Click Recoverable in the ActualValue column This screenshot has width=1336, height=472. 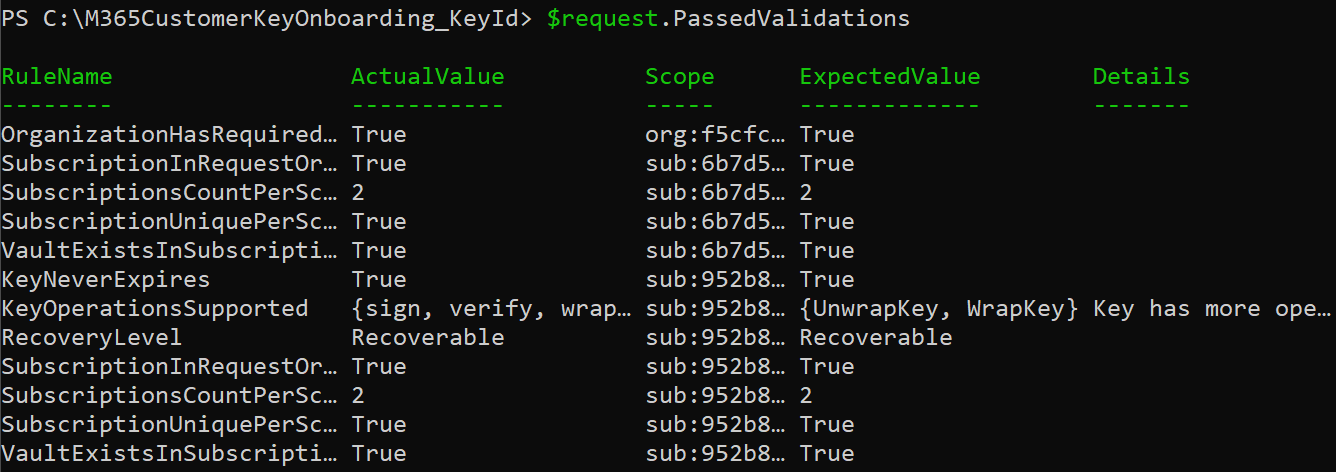428,337
